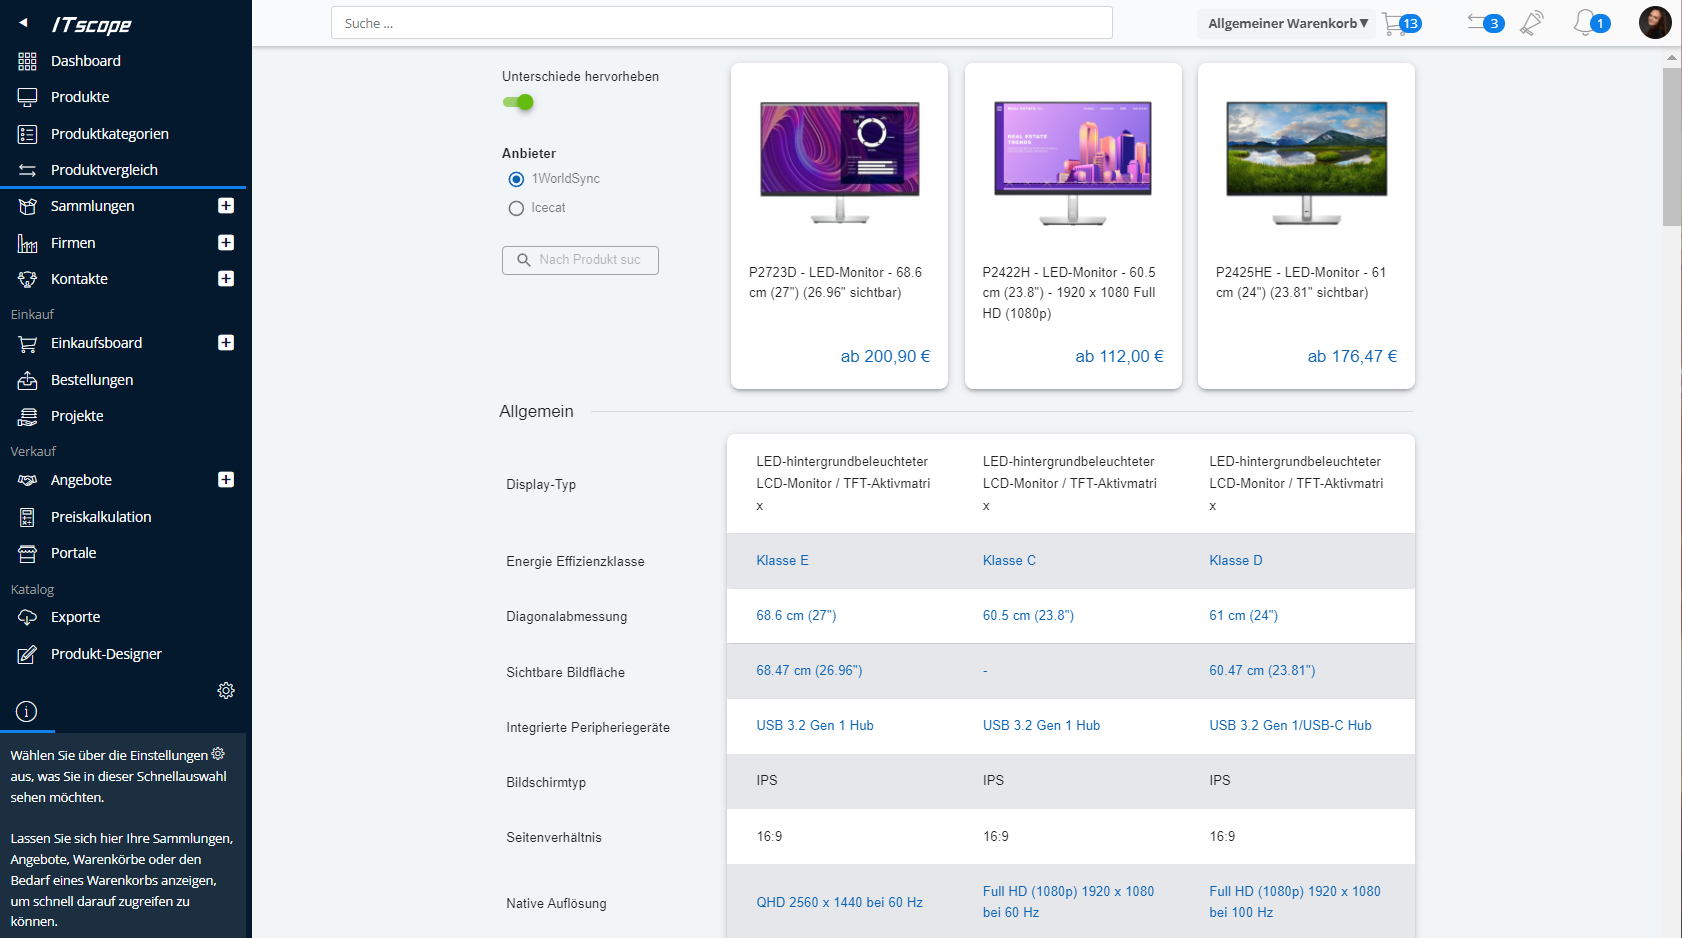Open Dashboard from the sidebar
1682x938 pixels.
[x=86, y=61]
